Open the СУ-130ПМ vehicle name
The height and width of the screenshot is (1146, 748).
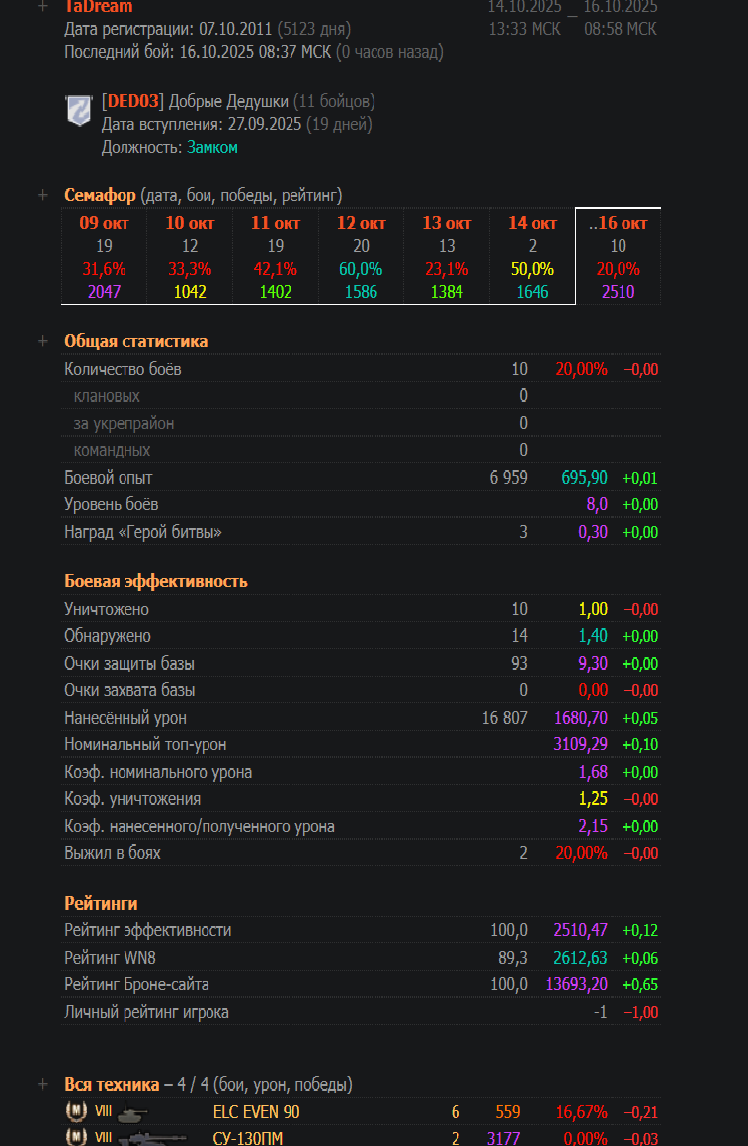coord(248,1138)
